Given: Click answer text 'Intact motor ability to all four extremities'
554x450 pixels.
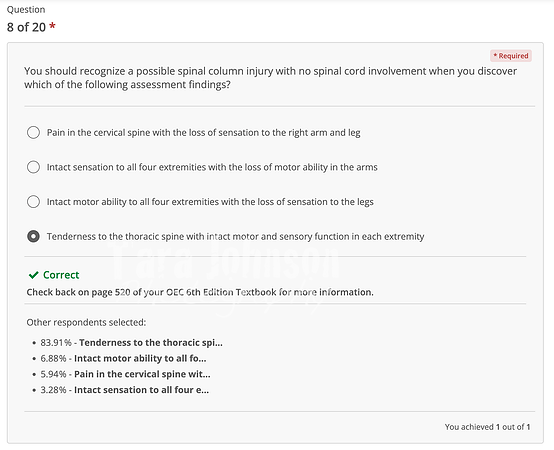Looking at the screenshot, I should coord(210,202).
